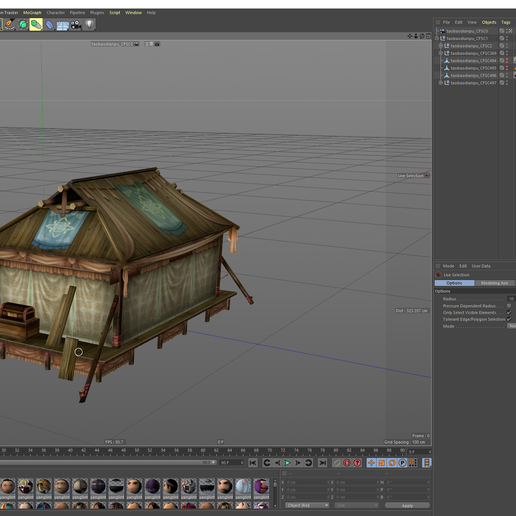The width and height of the screenshot is (516, 516).
Task: Open the blue deformer capsule icon
Action: coord(49,25)
